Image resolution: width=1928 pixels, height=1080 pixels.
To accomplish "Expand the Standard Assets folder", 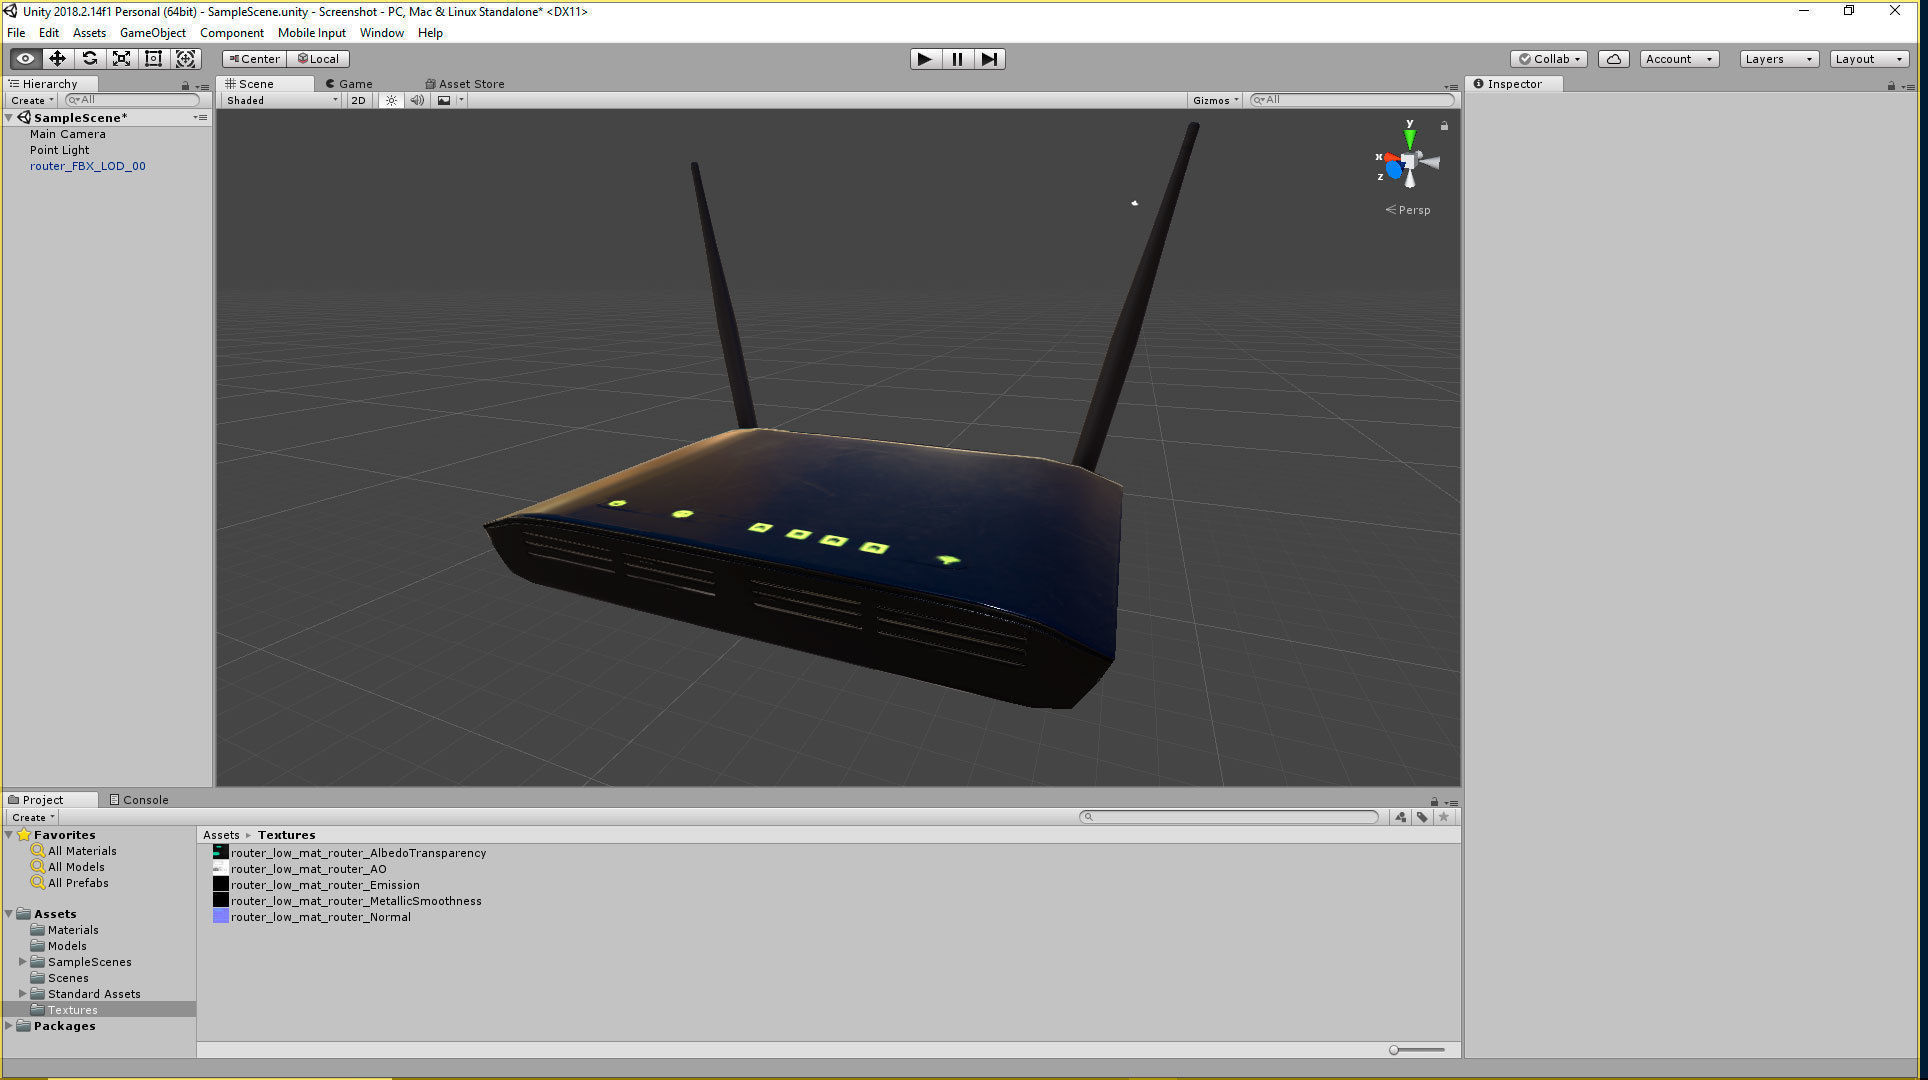I will [x=23, y=994].
